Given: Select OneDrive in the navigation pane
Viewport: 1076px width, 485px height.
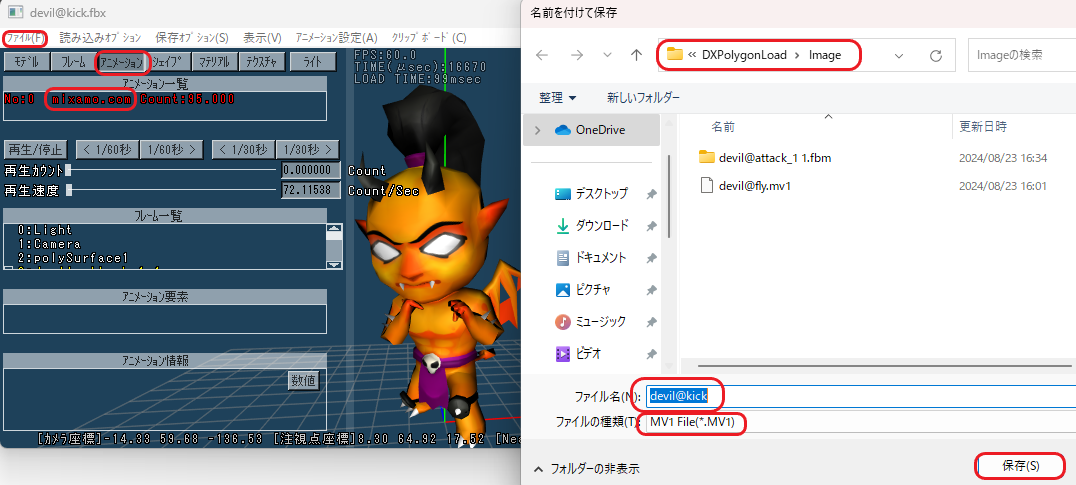Looking at the screenshot, I should (592, 130).
